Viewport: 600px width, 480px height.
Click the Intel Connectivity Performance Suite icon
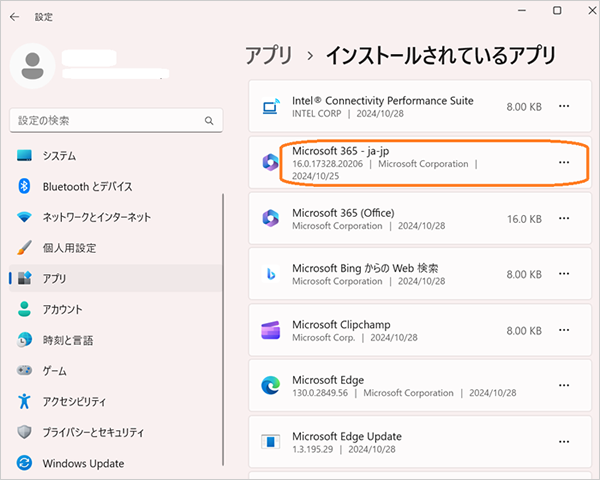click(271, 106)
